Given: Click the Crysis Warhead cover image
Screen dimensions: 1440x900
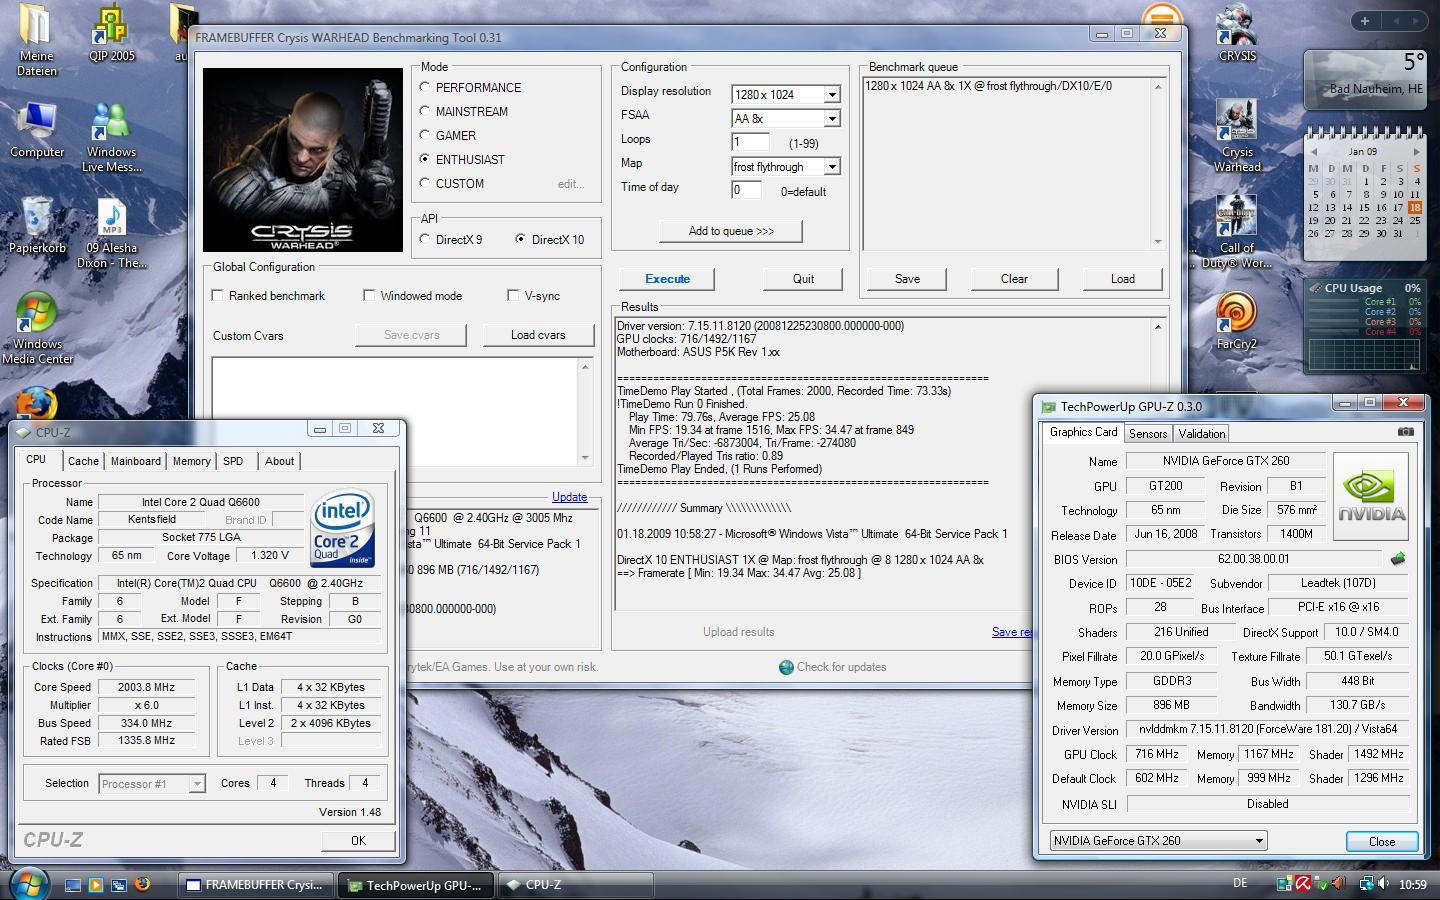Looking at the screenshot, I should pyautogui.click(x=303, y=160).
